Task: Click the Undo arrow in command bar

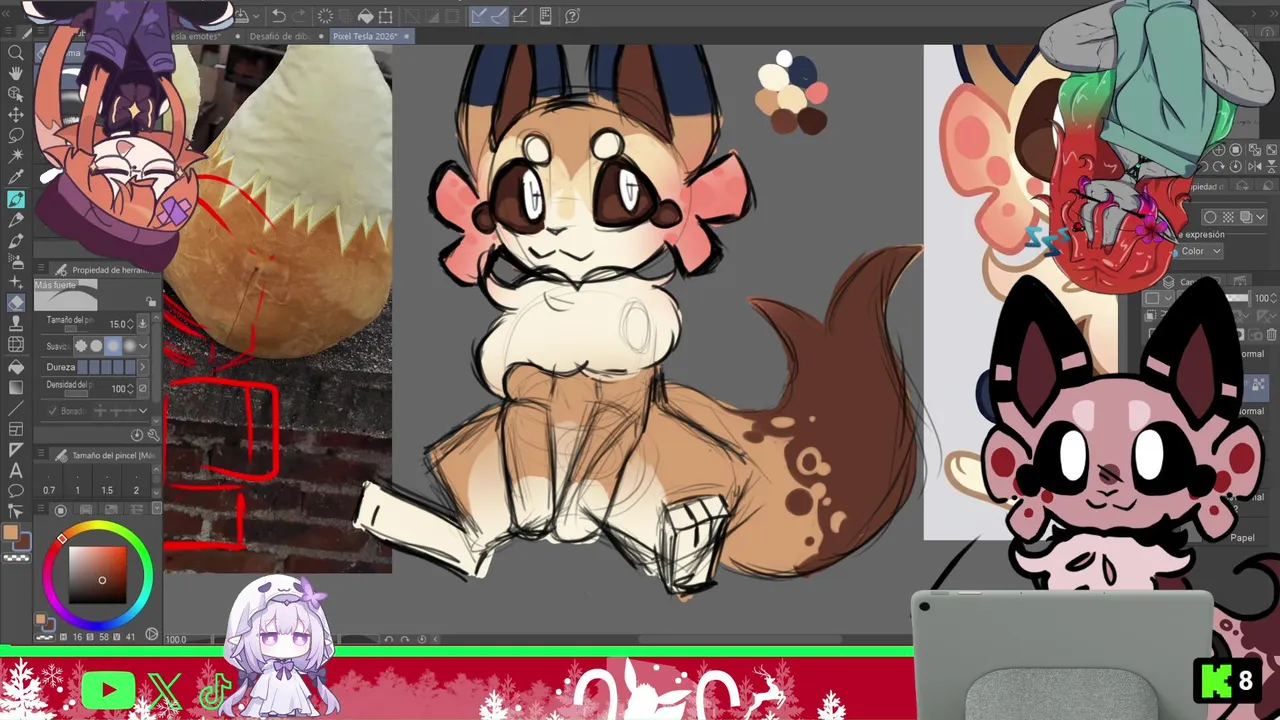Action: pyautogui.click(x=279, y=16)
